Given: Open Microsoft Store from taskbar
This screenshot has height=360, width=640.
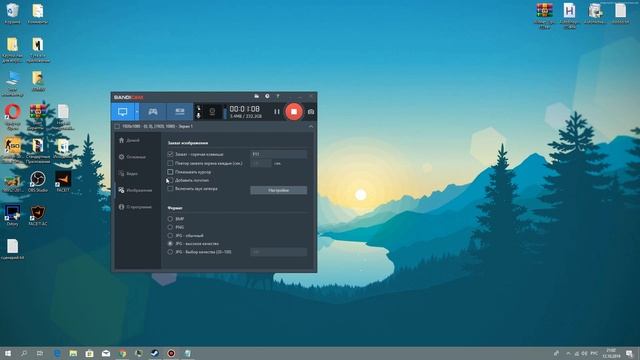Looking at the screenshot, I should [89, 353].
